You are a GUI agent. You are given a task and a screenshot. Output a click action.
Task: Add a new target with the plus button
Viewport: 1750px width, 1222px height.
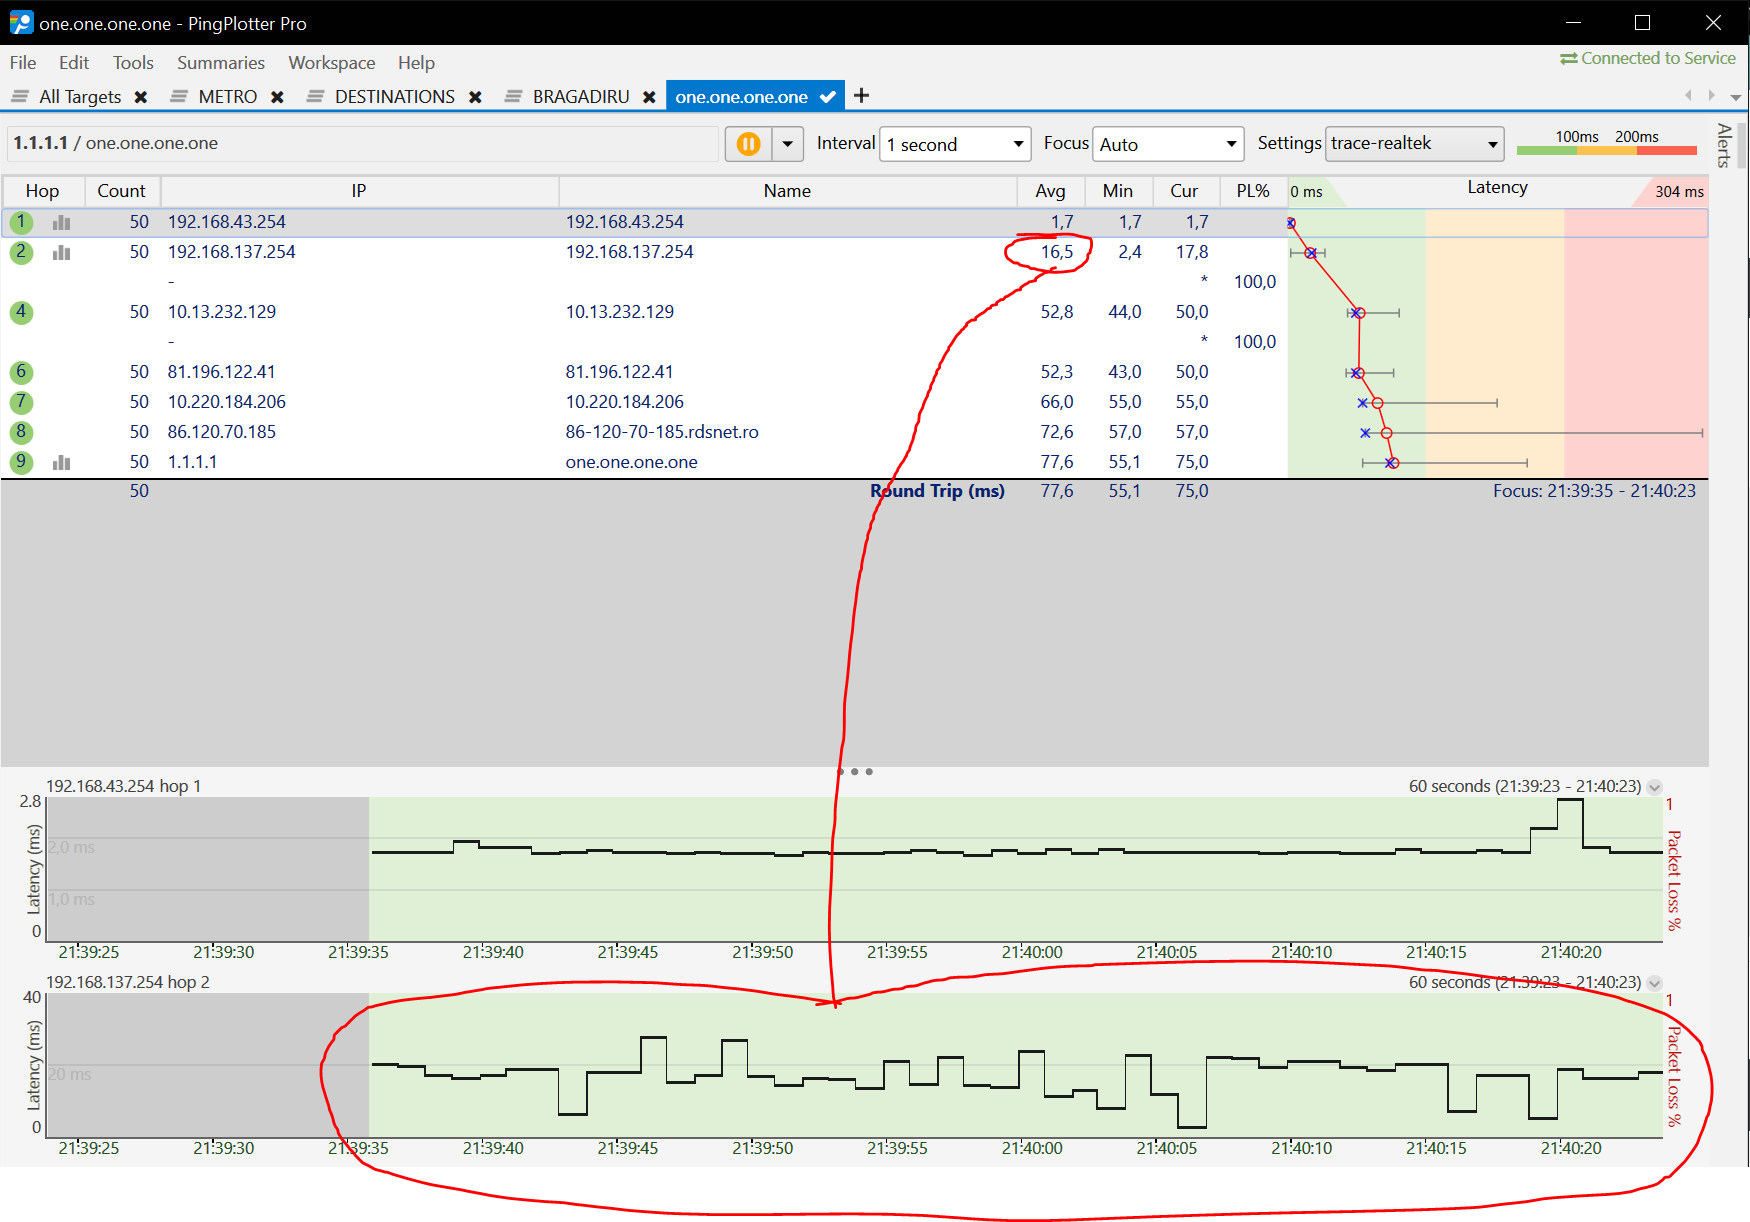(859, 94)
